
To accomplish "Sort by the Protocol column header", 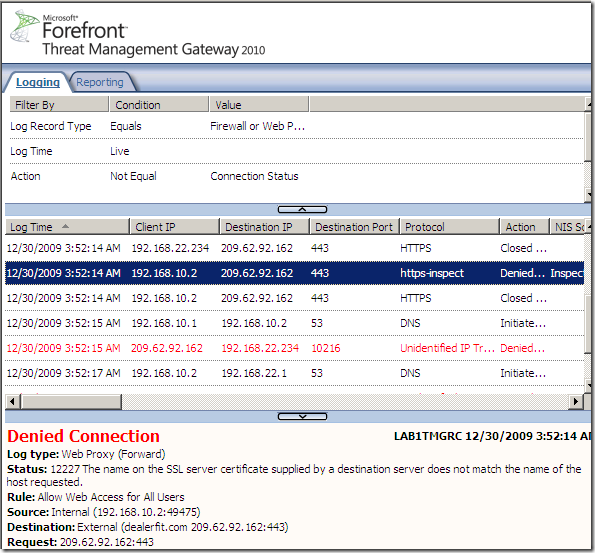I will click(x=449, y=227).
